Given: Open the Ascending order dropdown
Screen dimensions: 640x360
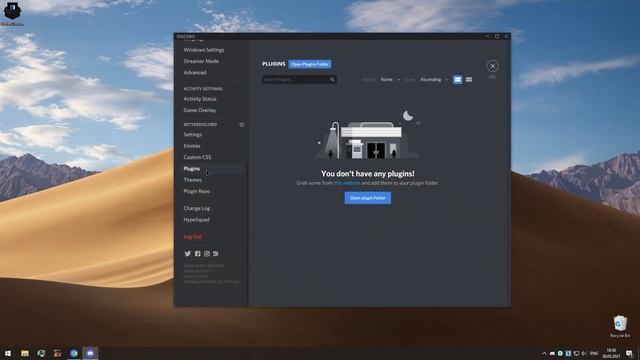Looking at the screenshot, I should [434, 80].
